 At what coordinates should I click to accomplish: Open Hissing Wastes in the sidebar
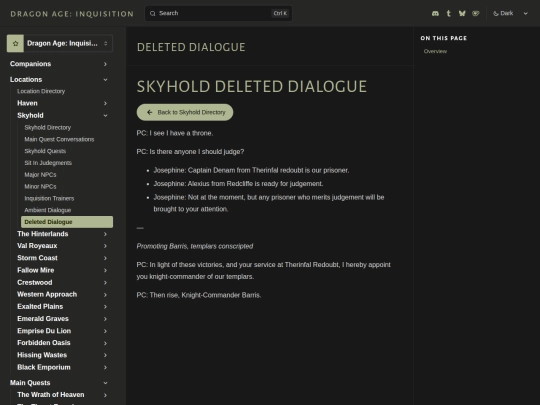click(x=42, y=355)
